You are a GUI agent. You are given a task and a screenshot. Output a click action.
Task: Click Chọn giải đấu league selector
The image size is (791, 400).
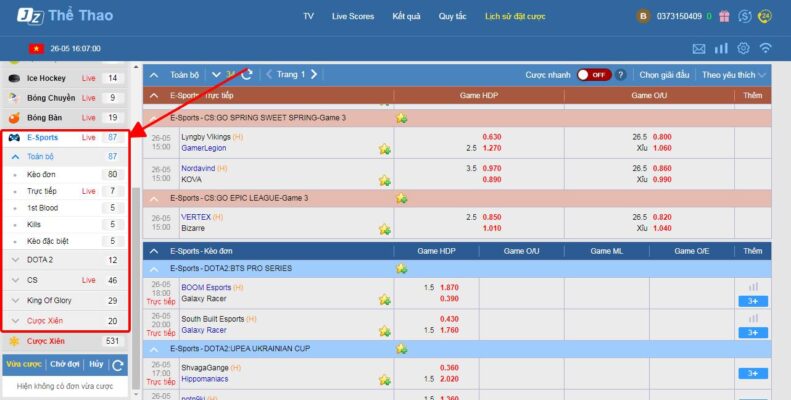pos(664,75)
